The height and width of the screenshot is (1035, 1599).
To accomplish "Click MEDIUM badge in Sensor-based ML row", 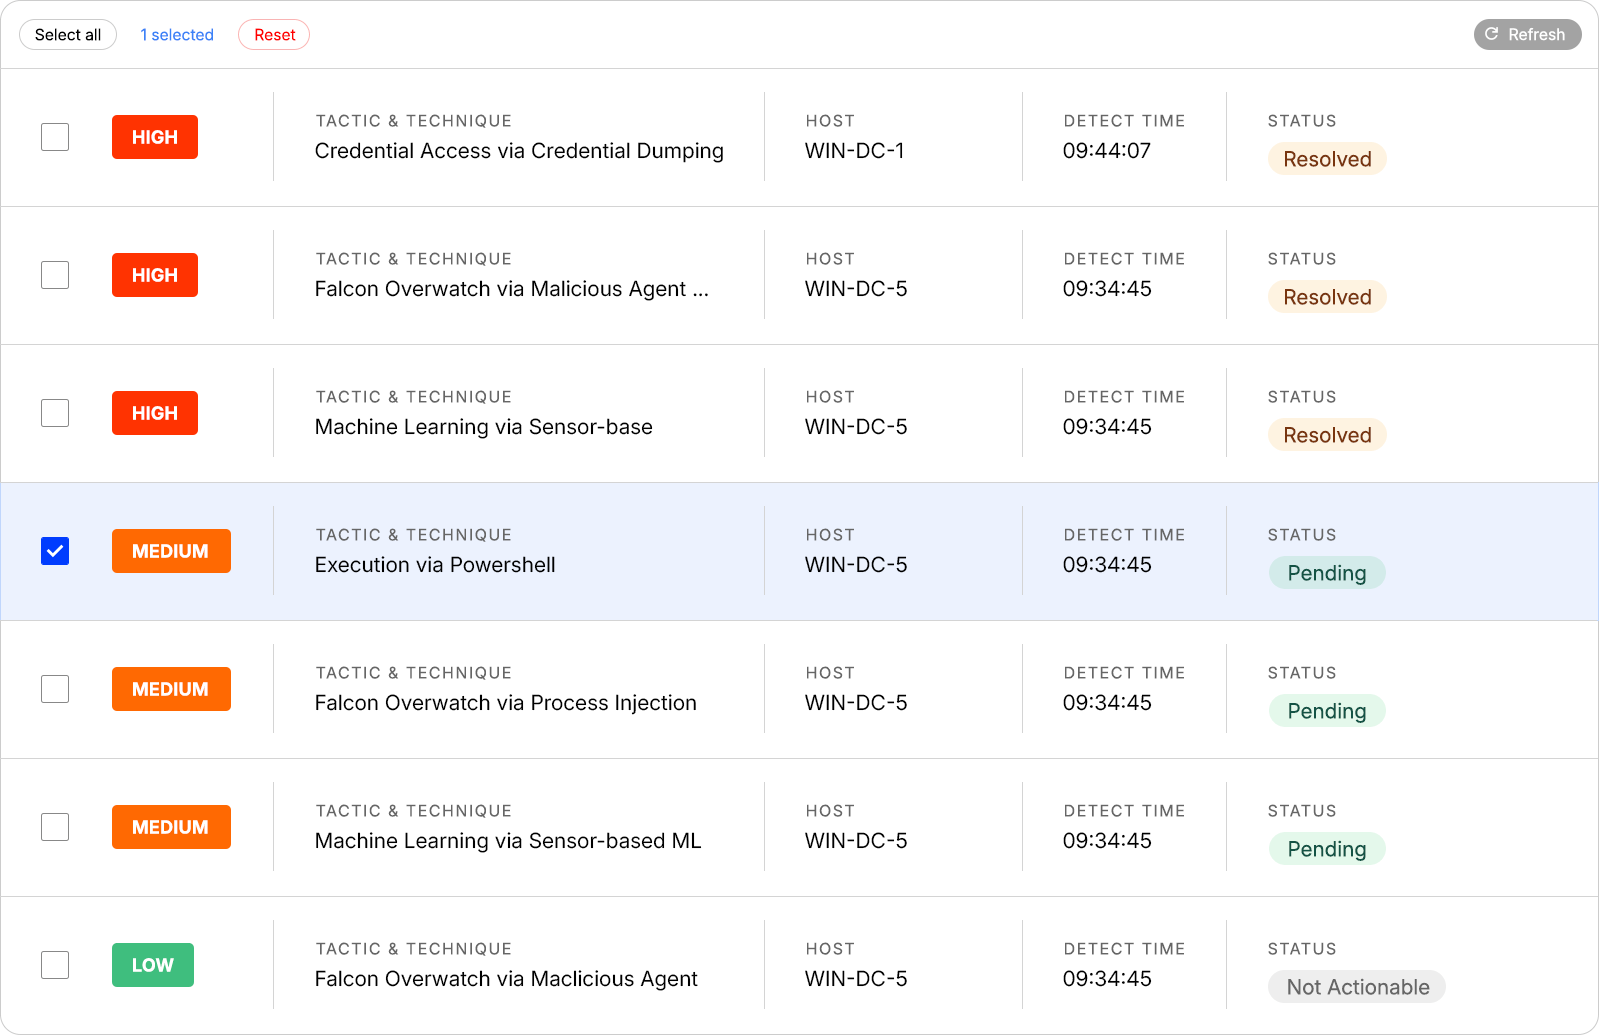I will tap(171, 827).
